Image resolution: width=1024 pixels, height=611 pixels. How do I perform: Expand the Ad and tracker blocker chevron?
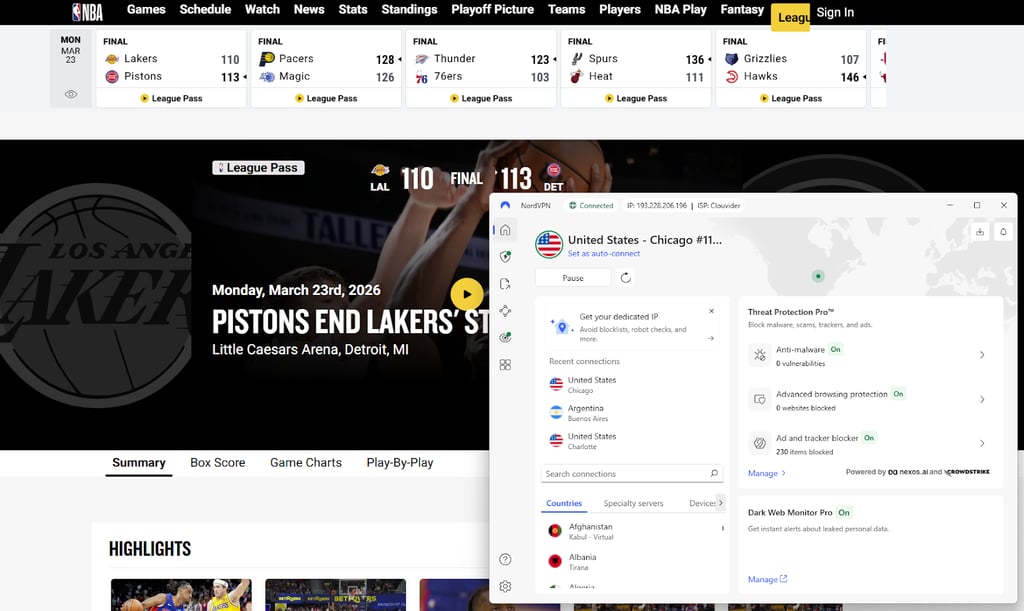click(x=982, y=443)
